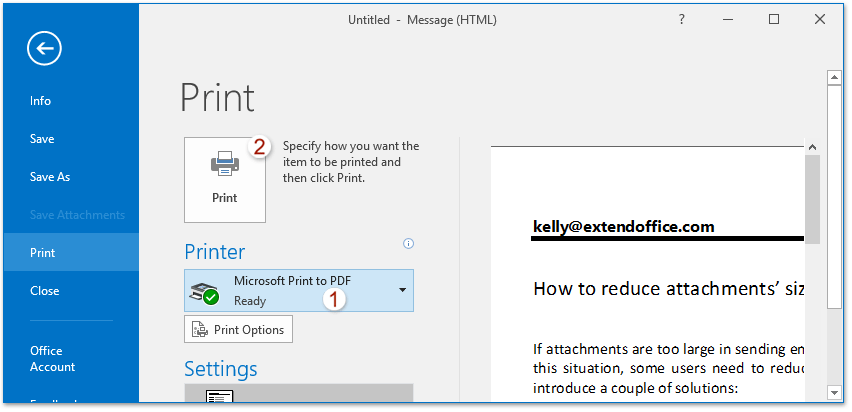
Task: Click the back arrow circle icon
Action: click(x=45, y=48)
